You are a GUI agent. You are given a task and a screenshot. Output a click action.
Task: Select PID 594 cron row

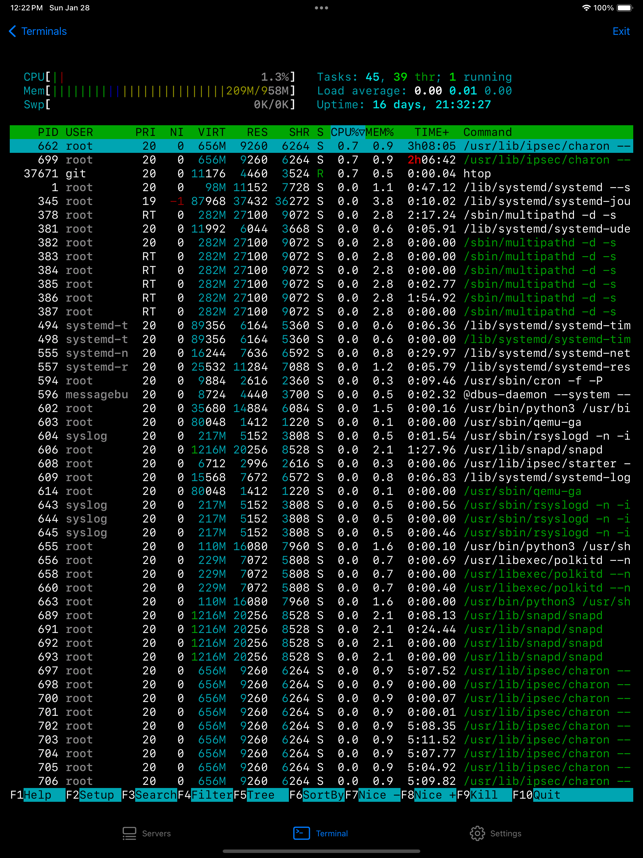(321, 381)
